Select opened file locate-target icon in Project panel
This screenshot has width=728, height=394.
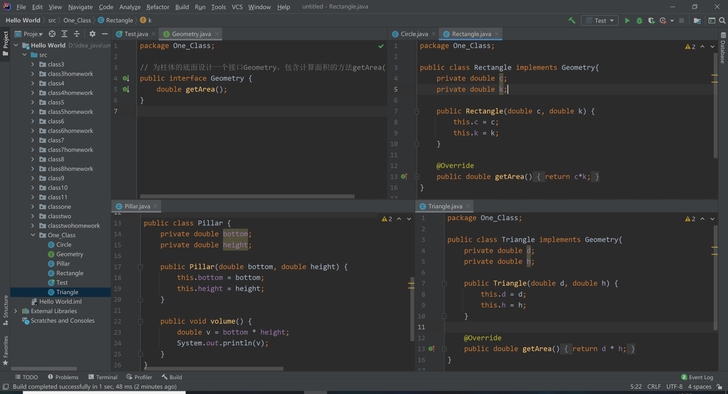pyautogui.click(x=52, y=34)
